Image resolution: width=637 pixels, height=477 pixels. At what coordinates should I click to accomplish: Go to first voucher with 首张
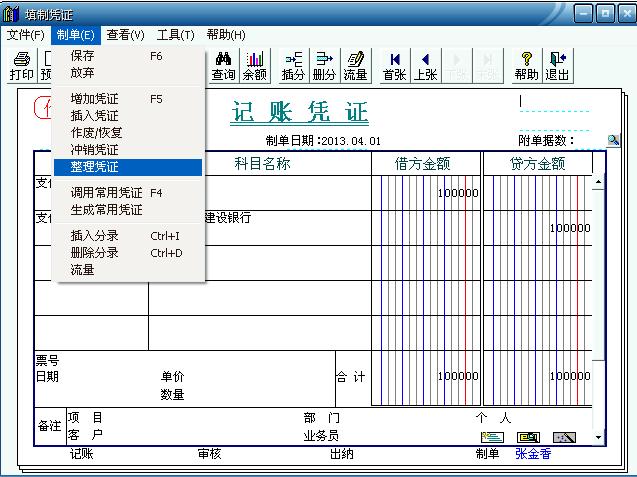coord(394,66)
